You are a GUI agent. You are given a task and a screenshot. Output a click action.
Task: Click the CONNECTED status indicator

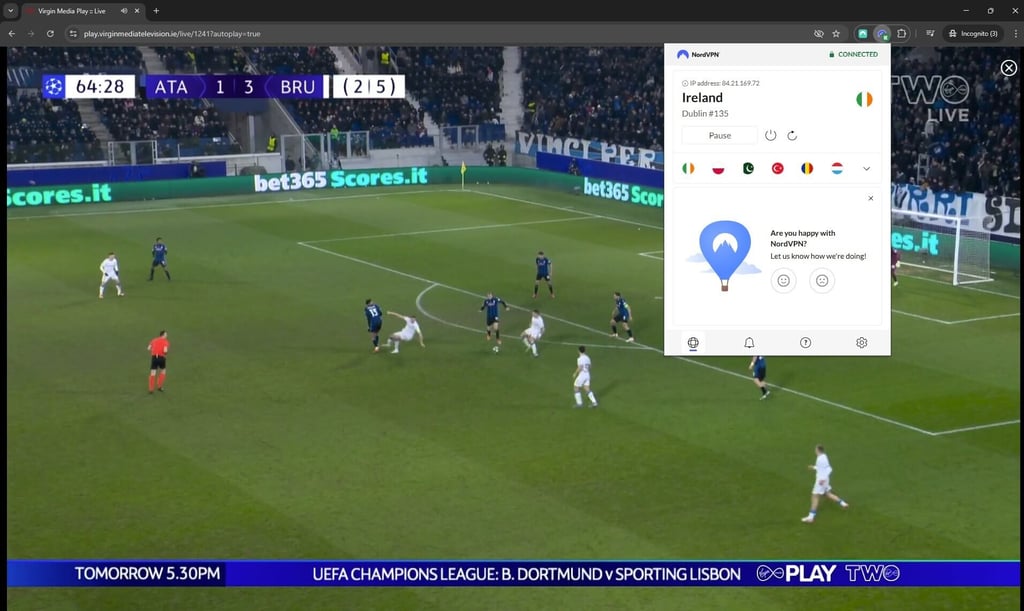[854, 55]
